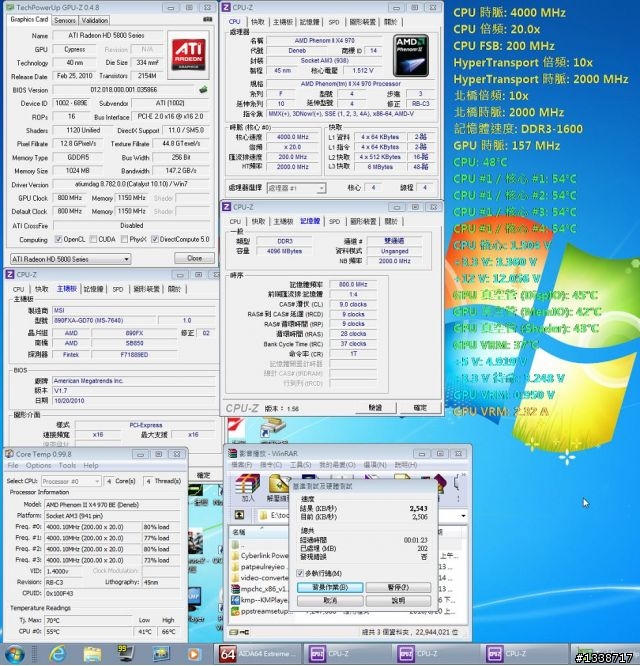Open 快取 tab in the top CPU-Z window
Image resolution: width=640 pixels, height=666 pixels.
[x=257, y=22]
